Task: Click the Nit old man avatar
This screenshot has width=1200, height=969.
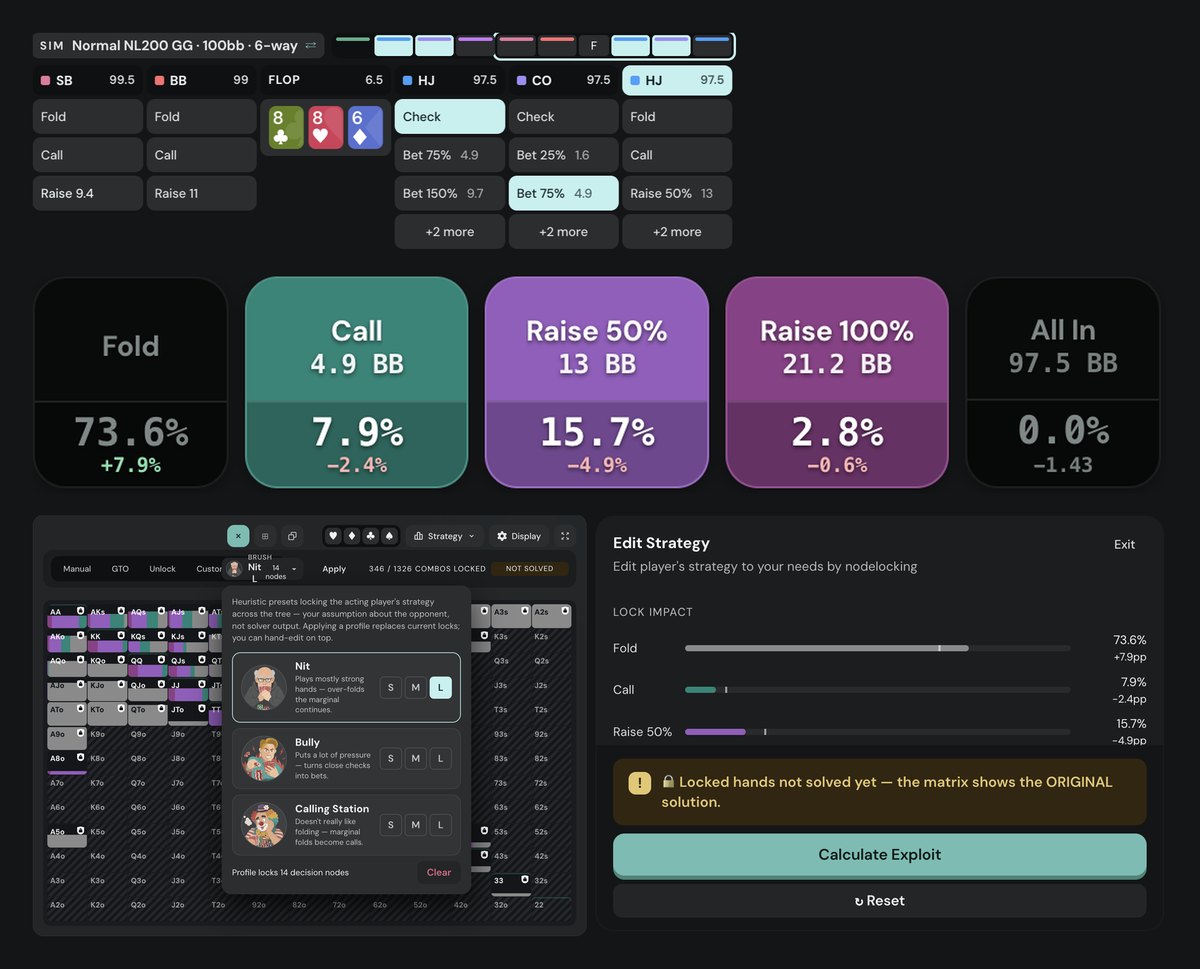Action: pos(264,687)
